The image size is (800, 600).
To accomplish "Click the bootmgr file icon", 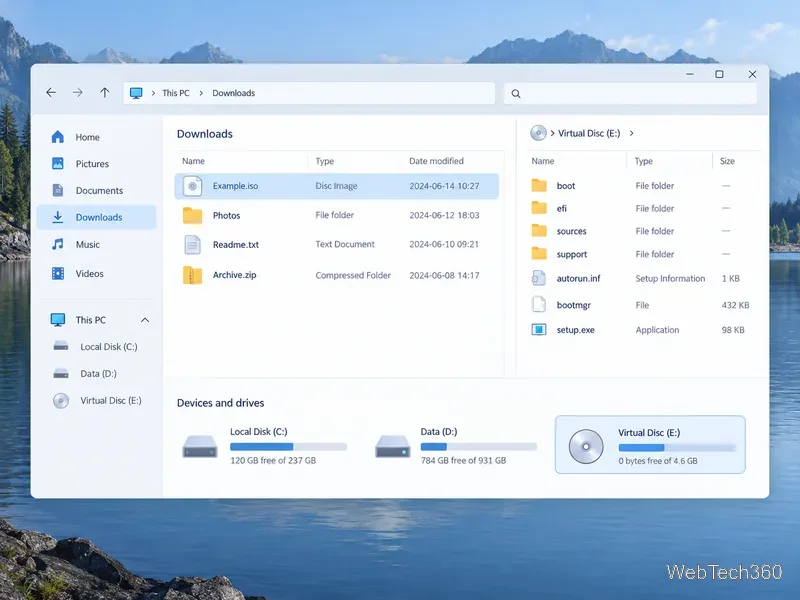I will click(539, 305).
